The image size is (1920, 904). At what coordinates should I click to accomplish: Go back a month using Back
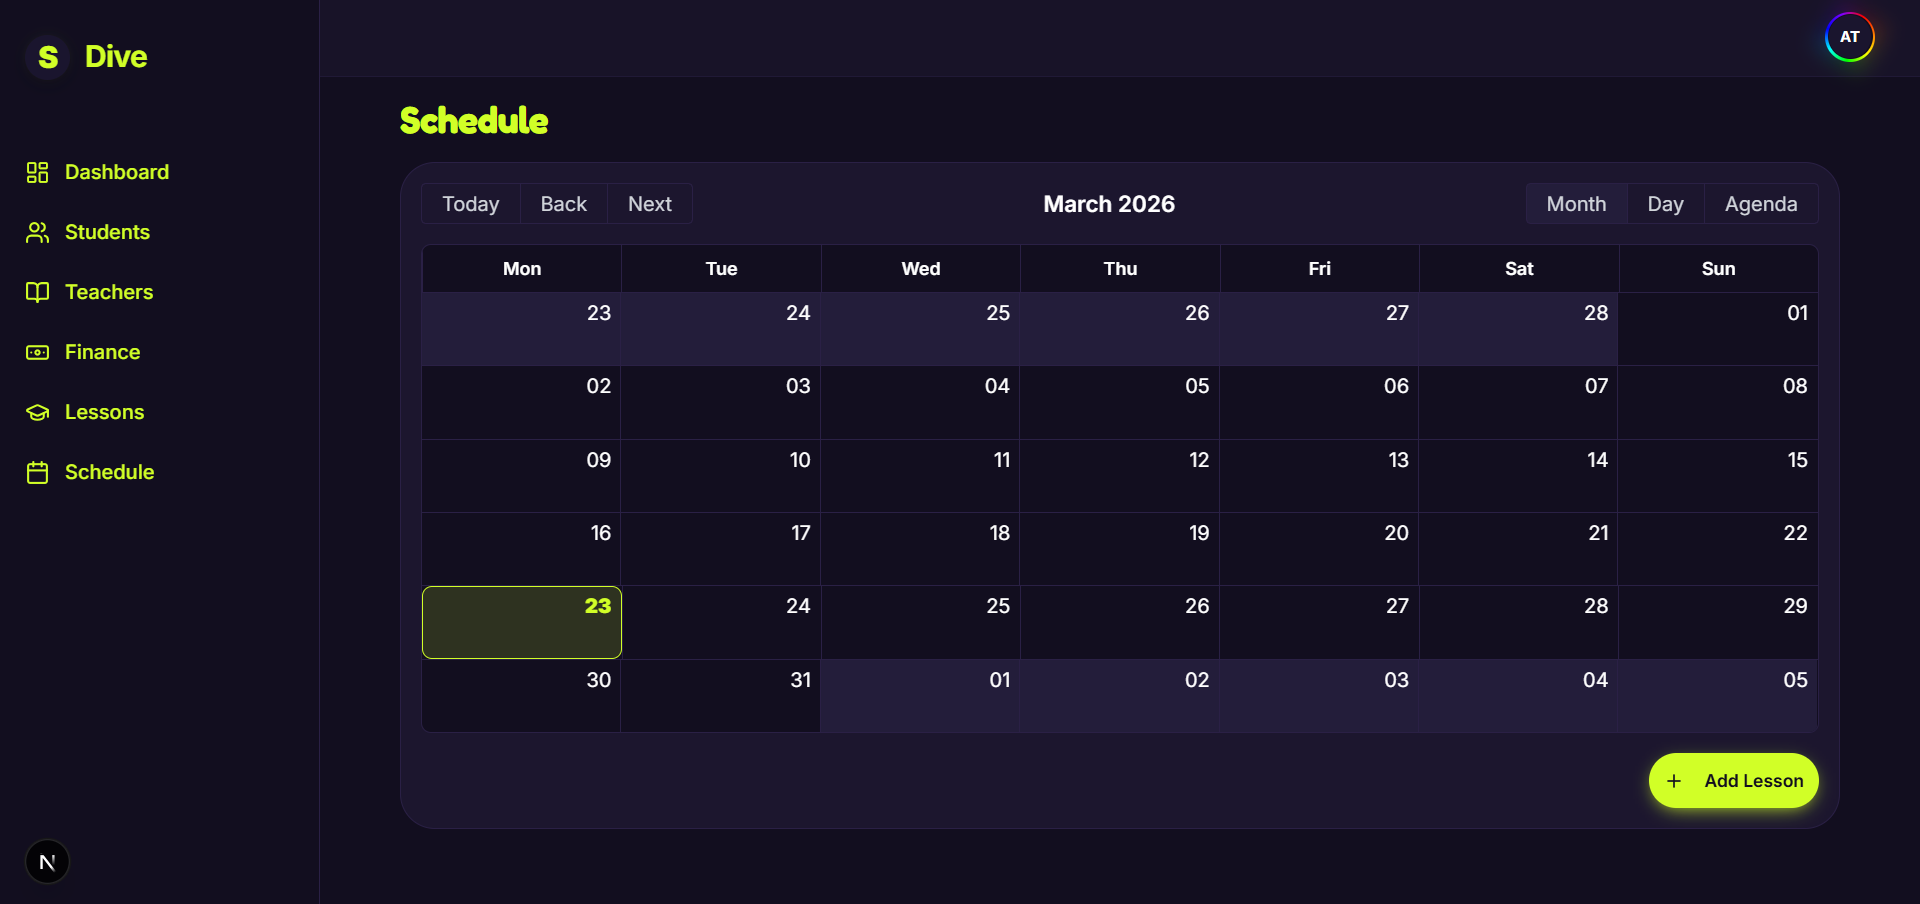coord(563,203)
